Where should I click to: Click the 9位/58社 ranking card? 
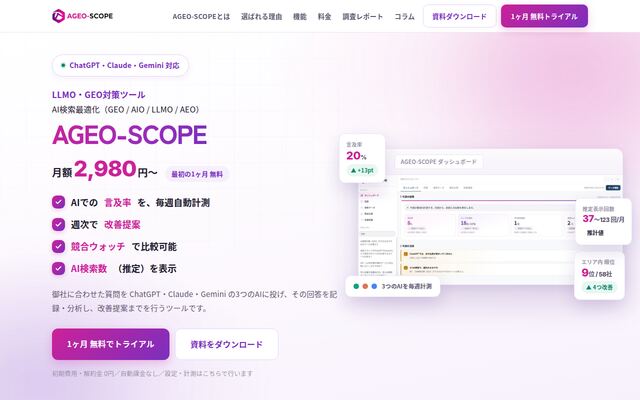coord(599,276)
